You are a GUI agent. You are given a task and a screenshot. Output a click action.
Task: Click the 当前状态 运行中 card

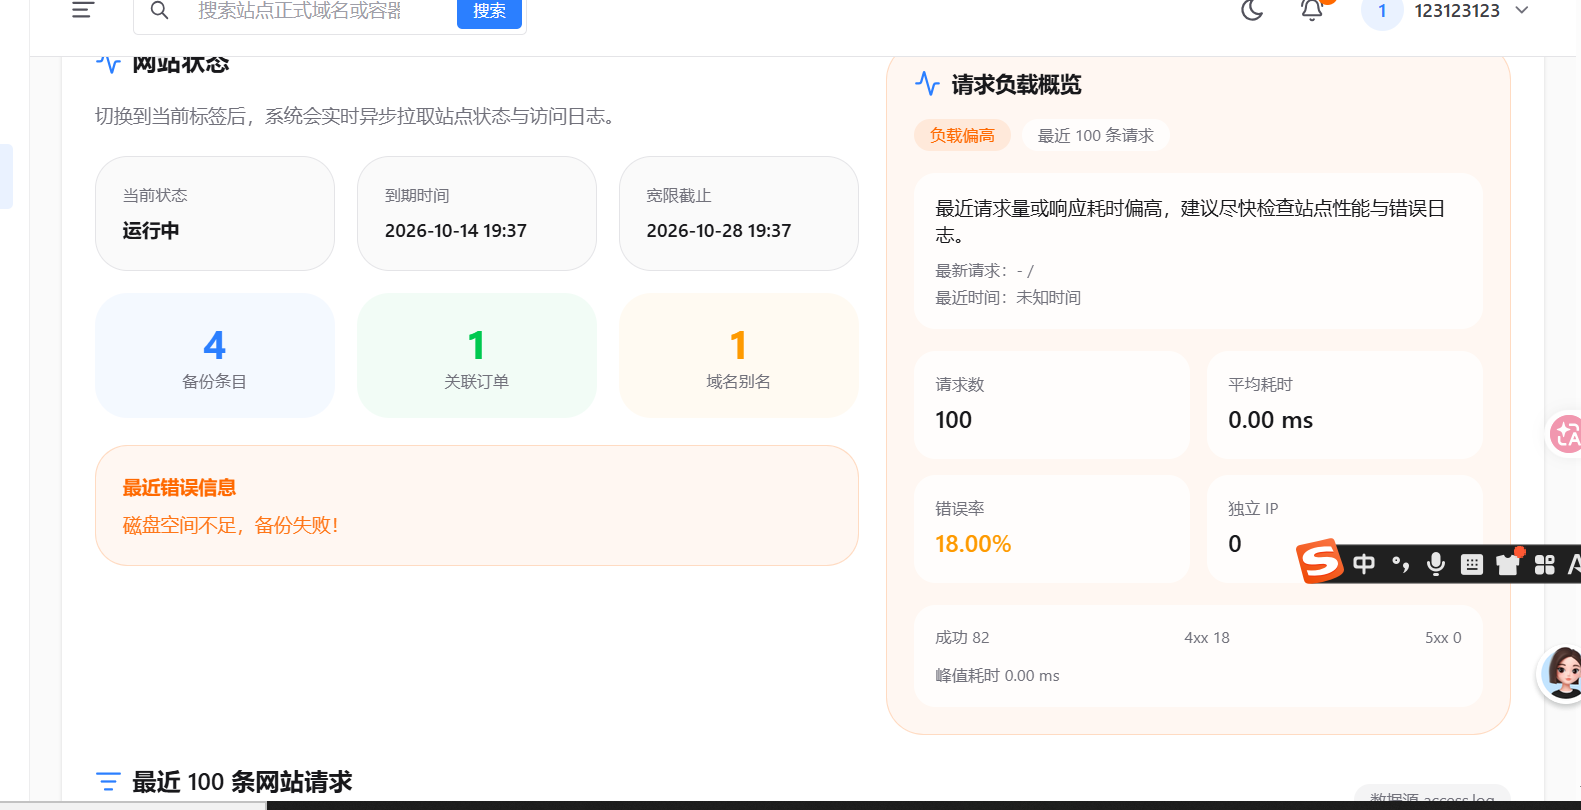tap(215, 213)
